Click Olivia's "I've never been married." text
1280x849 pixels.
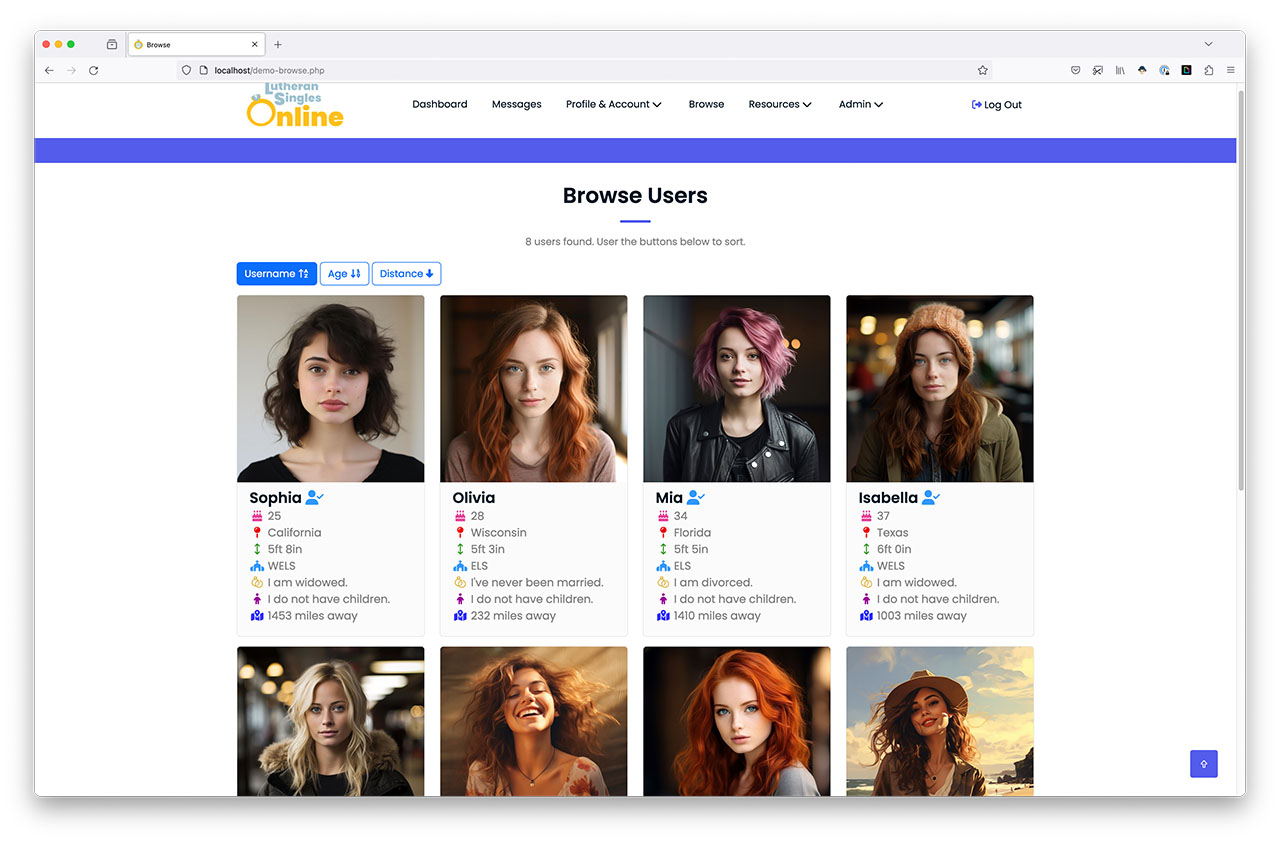[537, 582]
